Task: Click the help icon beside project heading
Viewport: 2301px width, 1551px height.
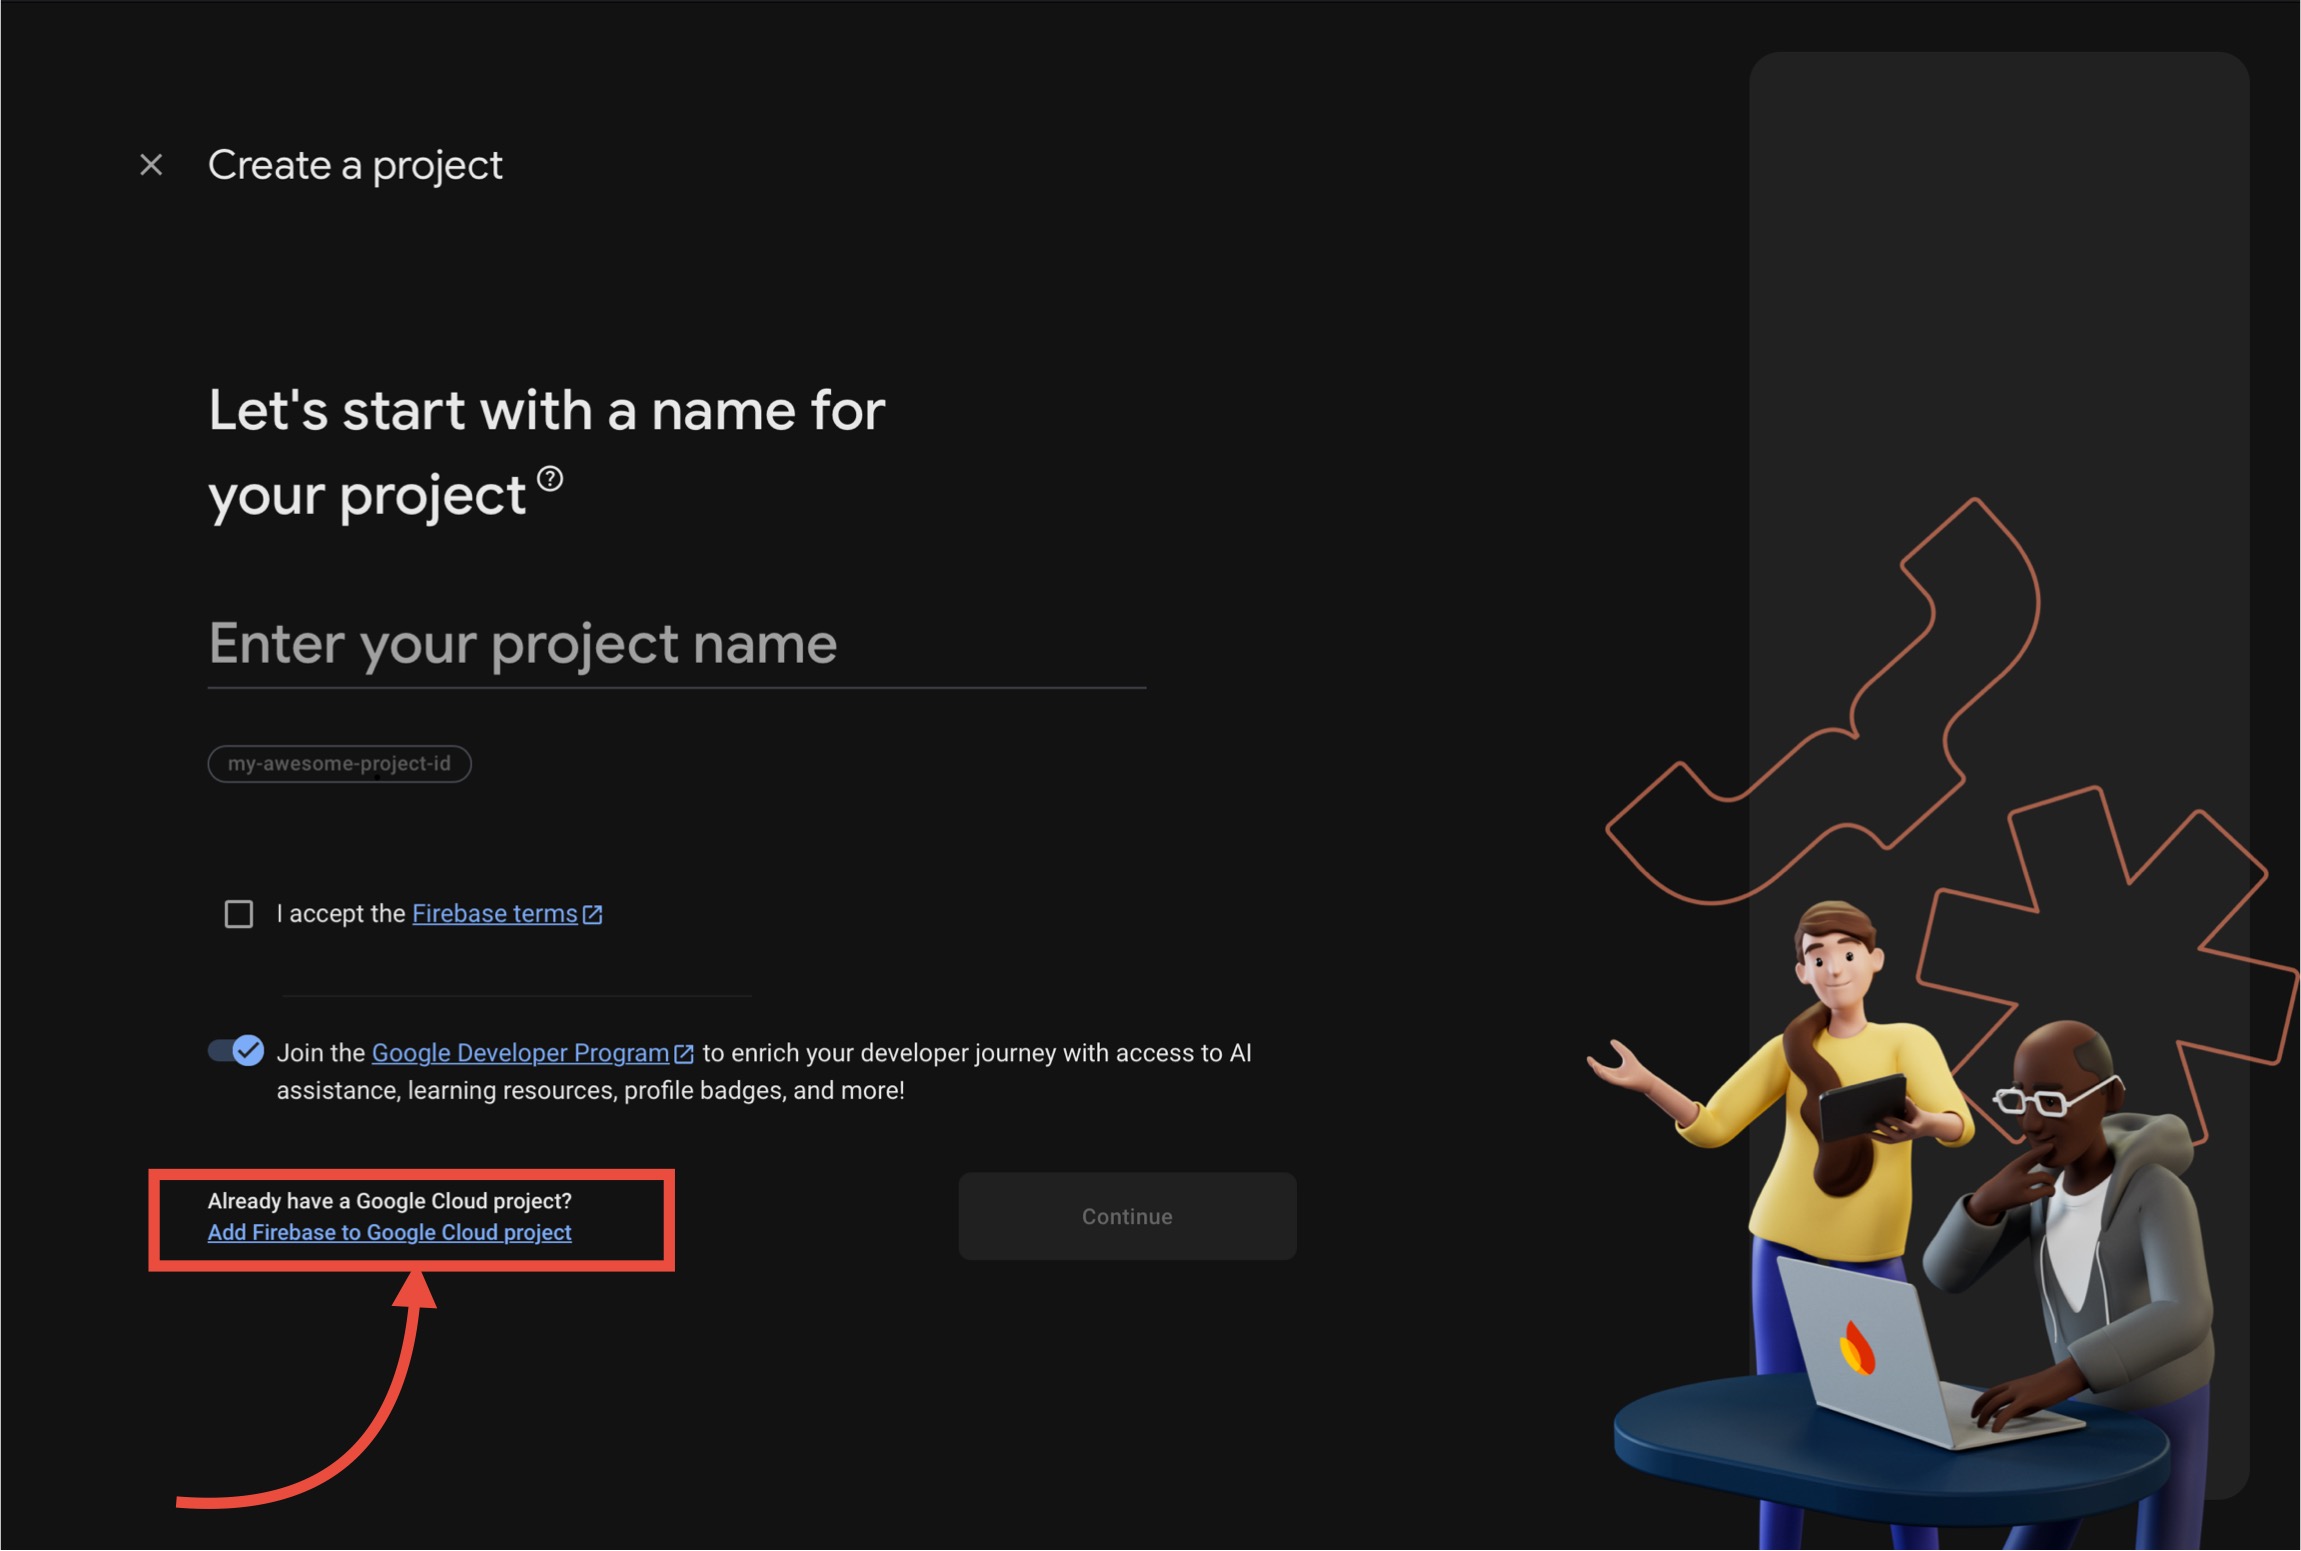Action: pos(550,479)
